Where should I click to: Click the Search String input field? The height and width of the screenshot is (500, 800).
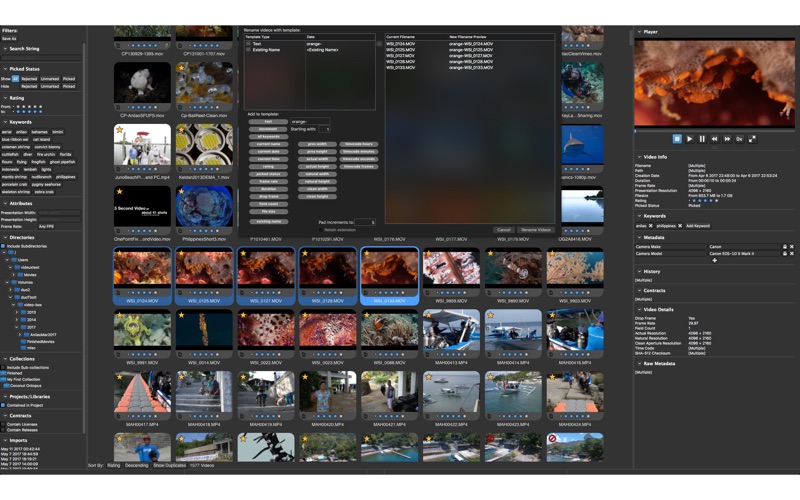41,58
